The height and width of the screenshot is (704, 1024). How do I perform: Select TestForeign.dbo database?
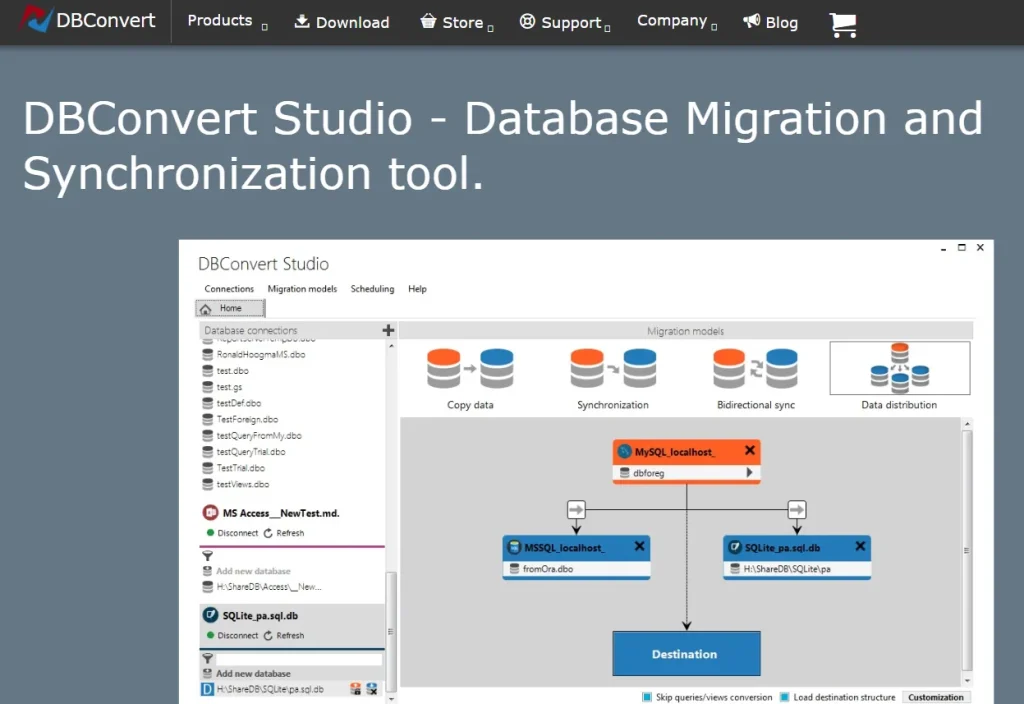(x=240, y=419)
